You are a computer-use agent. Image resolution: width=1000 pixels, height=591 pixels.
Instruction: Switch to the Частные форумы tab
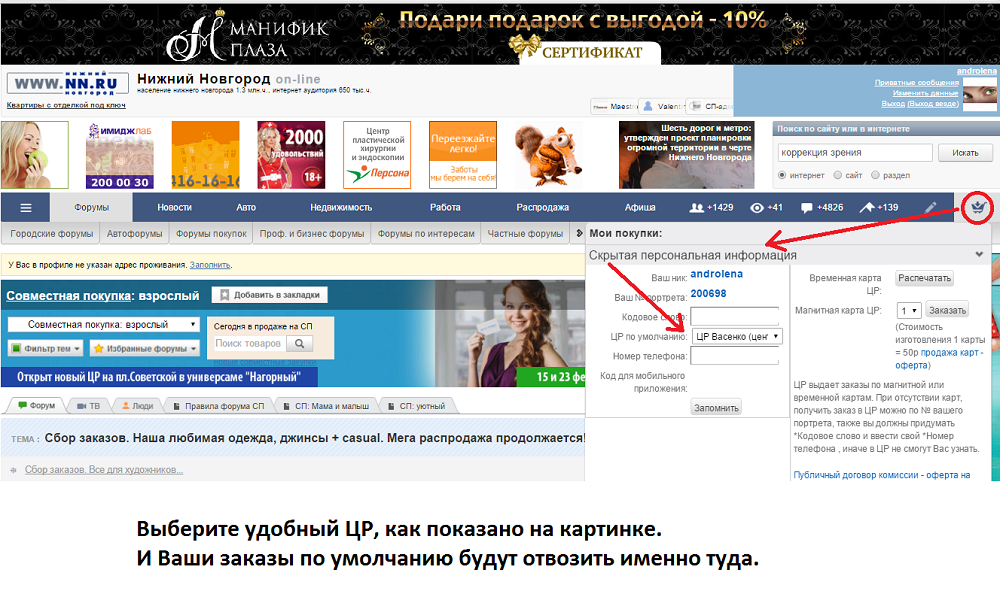click(x=525, y=233)
